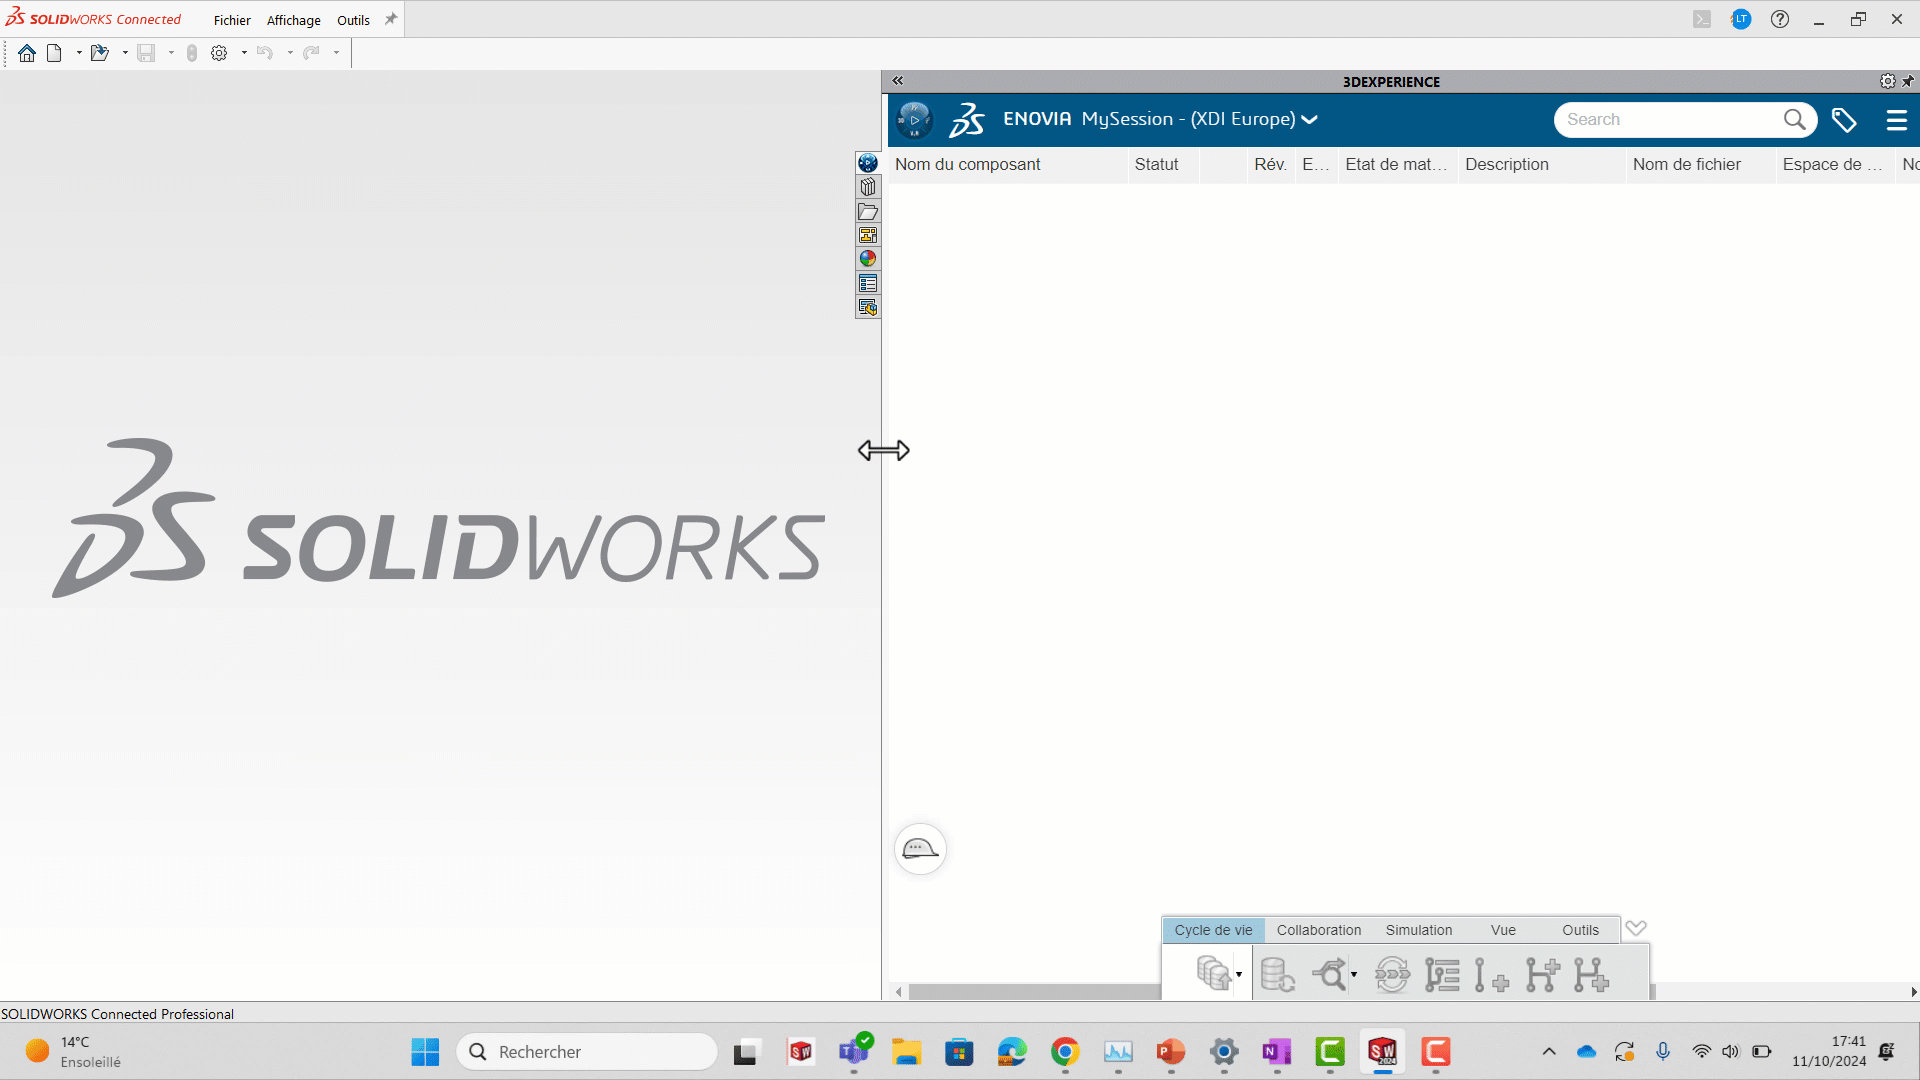
Task: Expand the MySession dropdown chevron
Action: pos(1309,120)
